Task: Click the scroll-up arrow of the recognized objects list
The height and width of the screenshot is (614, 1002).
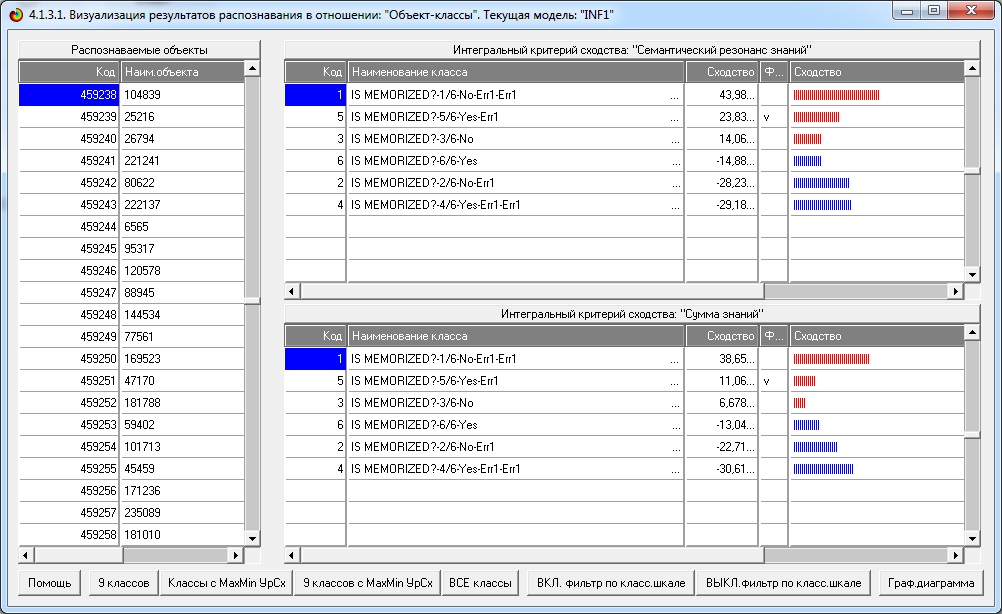Action: pos(252,70)
